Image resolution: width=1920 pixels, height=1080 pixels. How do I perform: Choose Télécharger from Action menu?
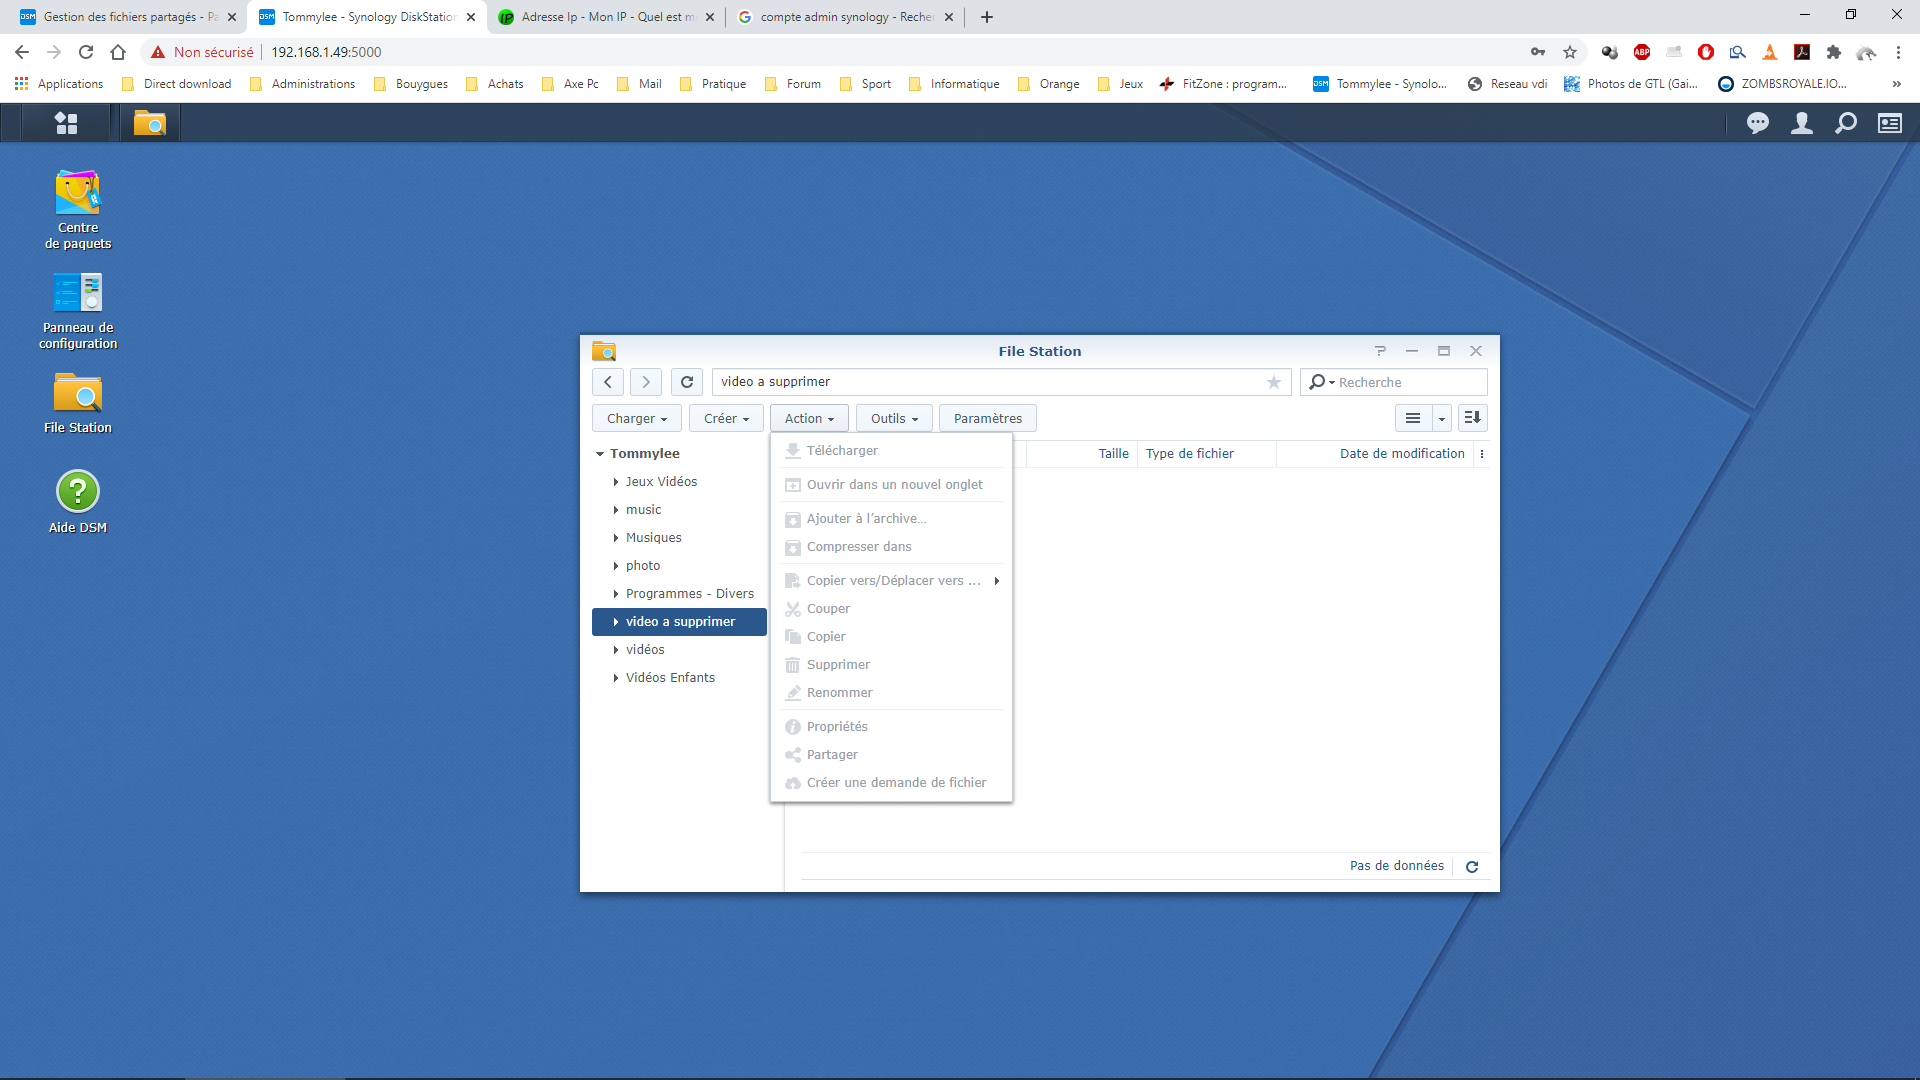pos(891,451)
